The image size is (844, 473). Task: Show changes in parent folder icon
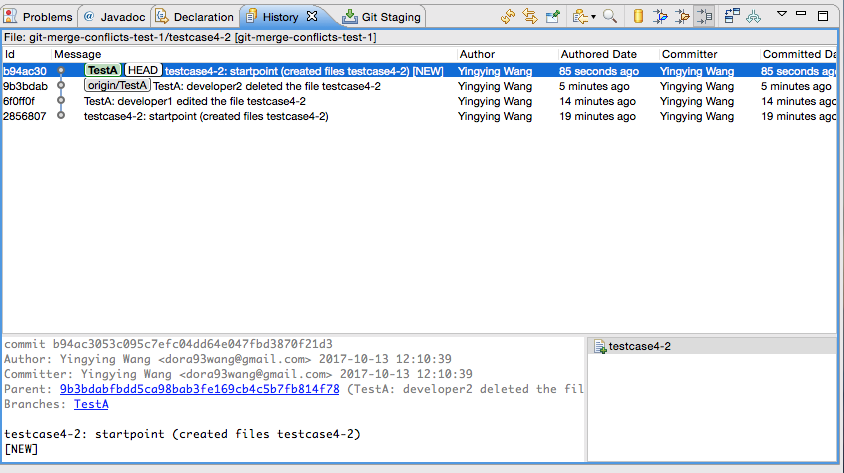(682, 17)
